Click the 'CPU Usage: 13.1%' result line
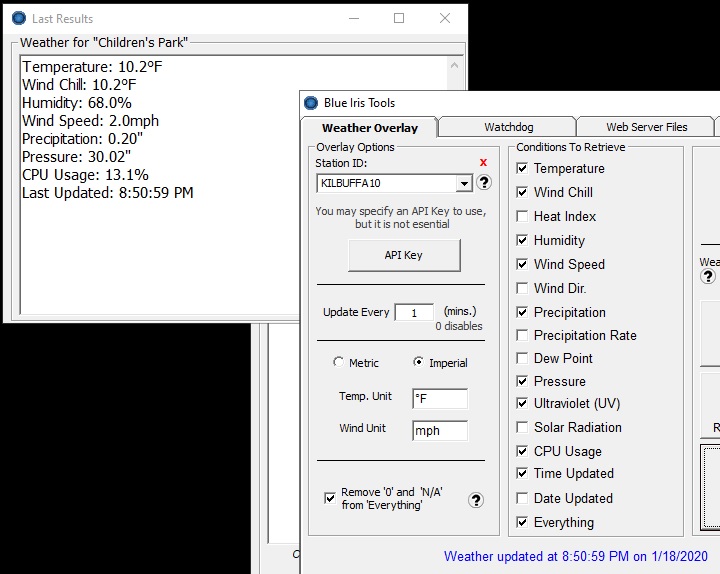 pos(85,175)
